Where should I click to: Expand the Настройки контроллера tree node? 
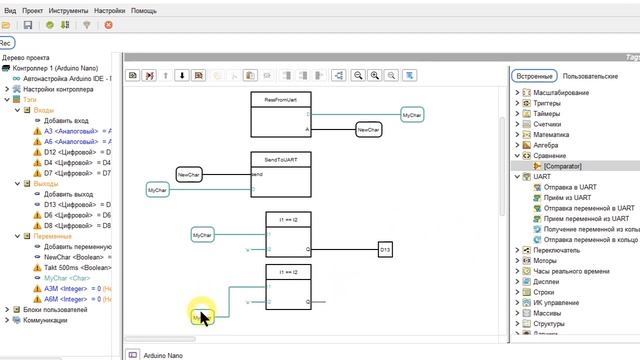[x=7, y=89]
